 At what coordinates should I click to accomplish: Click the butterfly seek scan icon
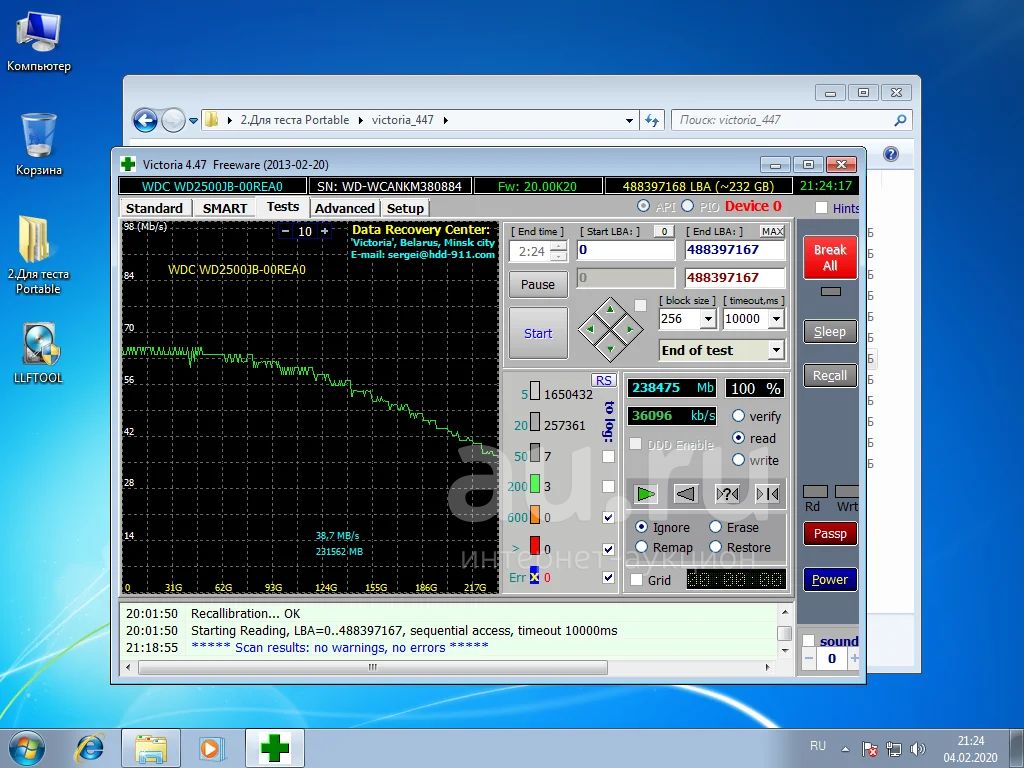pos(767,494)
